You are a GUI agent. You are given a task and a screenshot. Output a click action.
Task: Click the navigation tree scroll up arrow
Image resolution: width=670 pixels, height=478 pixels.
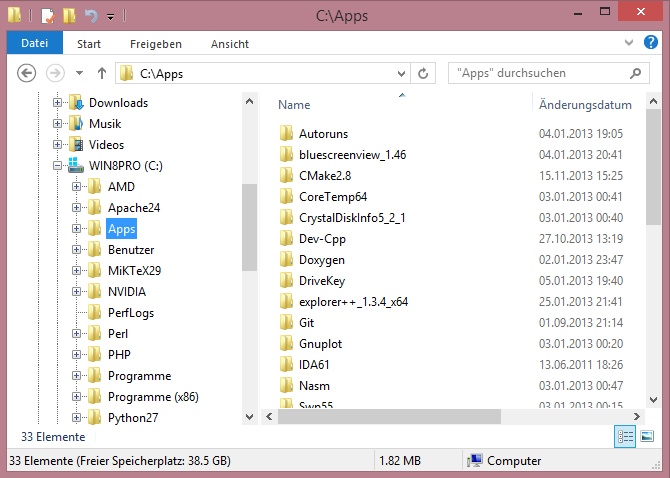[x=250, y=101]
